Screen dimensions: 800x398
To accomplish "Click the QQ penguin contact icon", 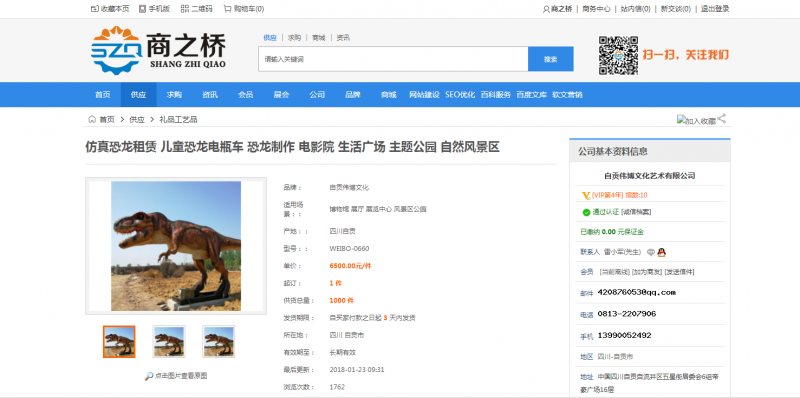I will tap(662, 252).
